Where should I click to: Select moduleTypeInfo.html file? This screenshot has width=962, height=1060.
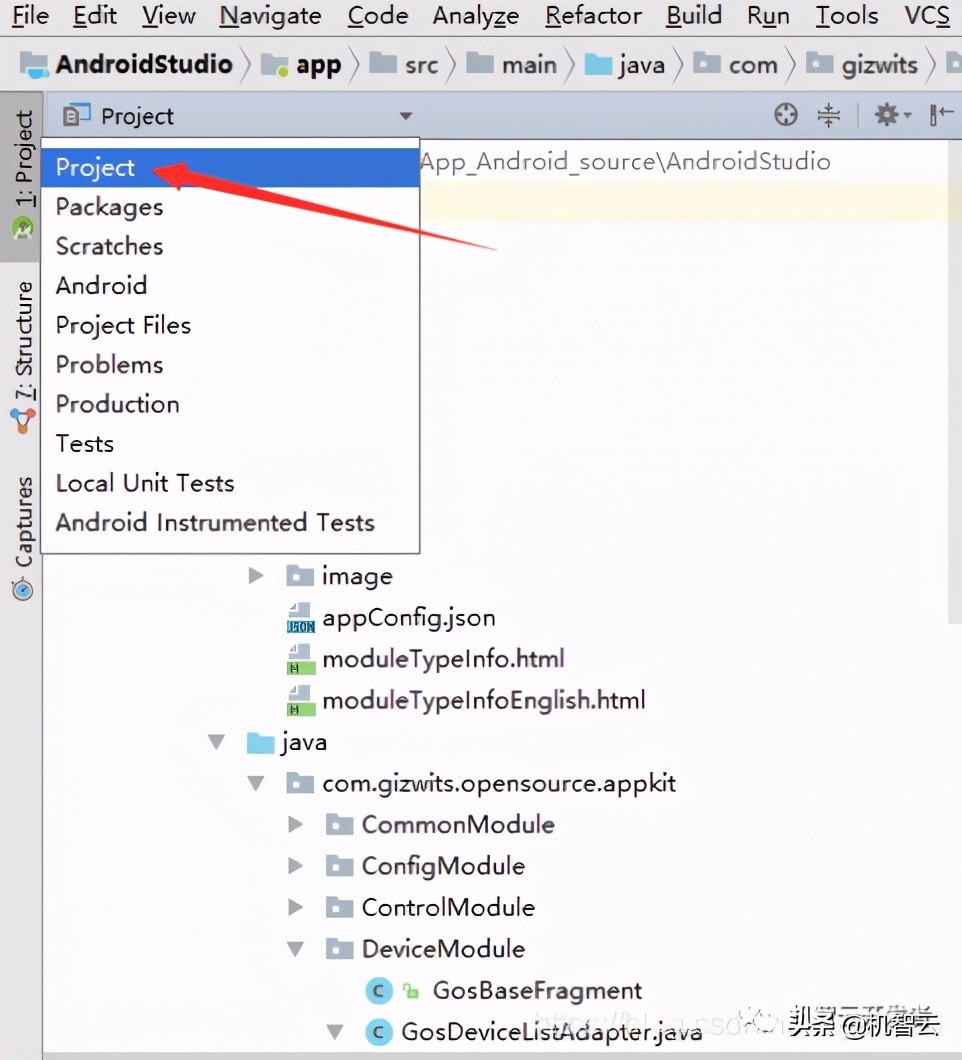[443, 658]
